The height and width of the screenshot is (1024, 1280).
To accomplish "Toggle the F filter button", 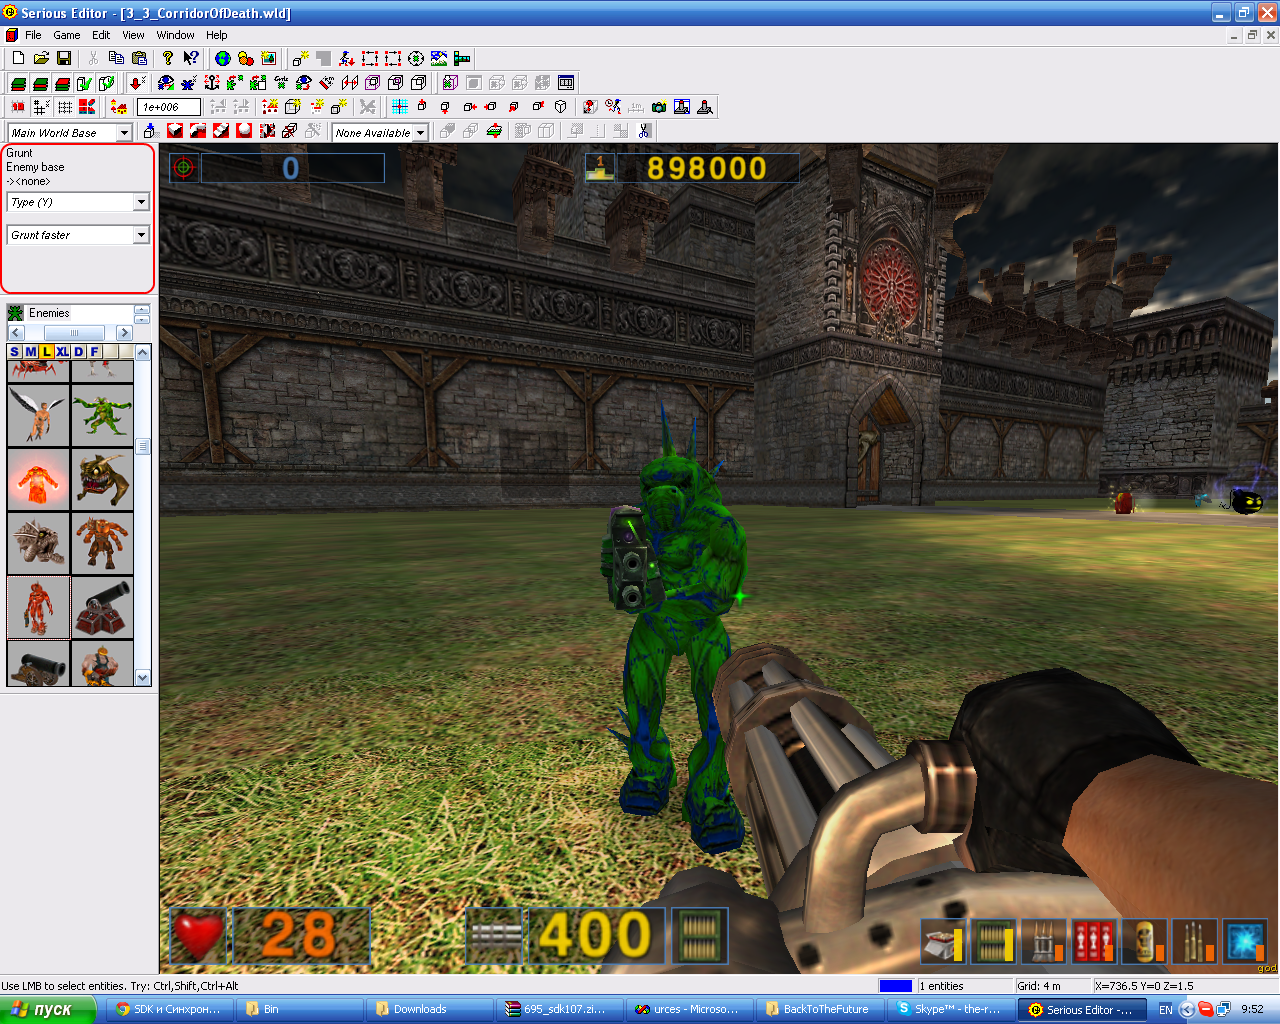I will (94, 351).
